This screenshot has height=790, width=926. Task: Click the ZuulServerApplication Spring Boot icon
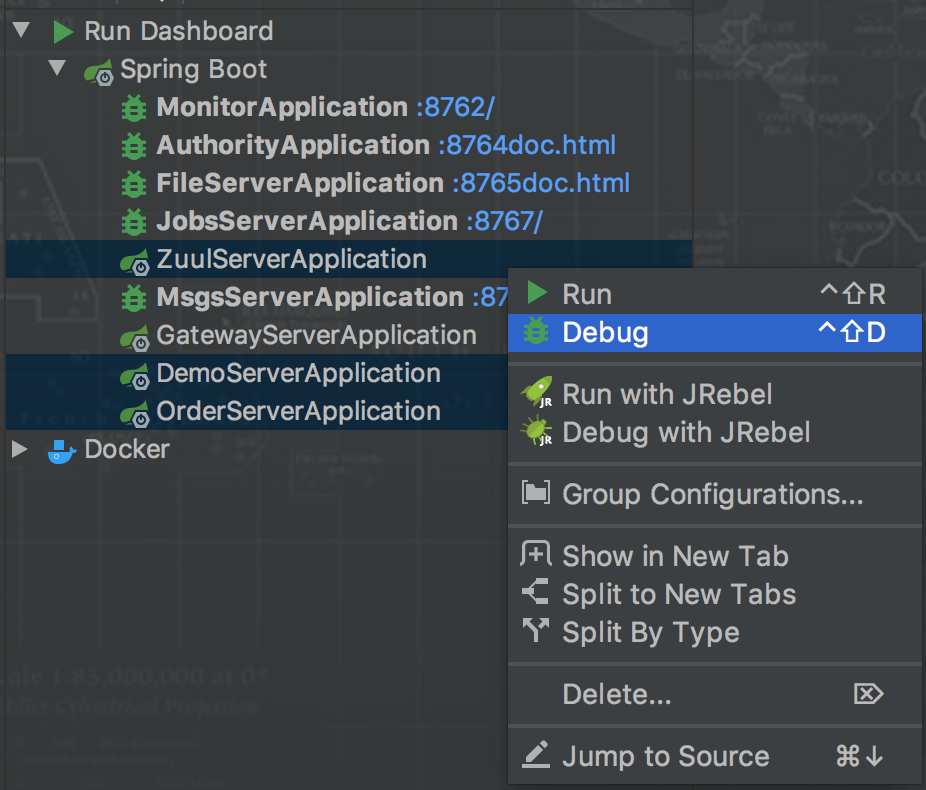(x=135, y=262)
